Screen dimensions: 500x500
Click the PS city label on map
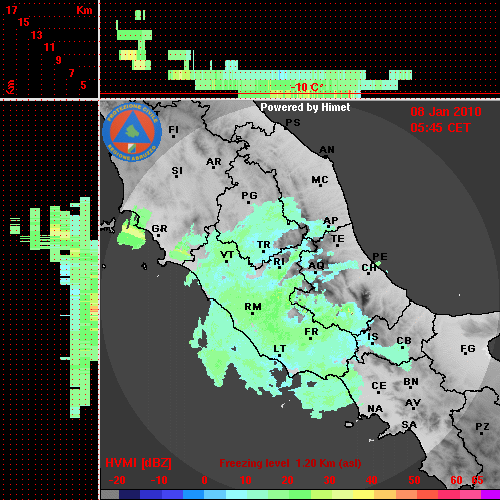pyautogui.click(x=293, y=123)
